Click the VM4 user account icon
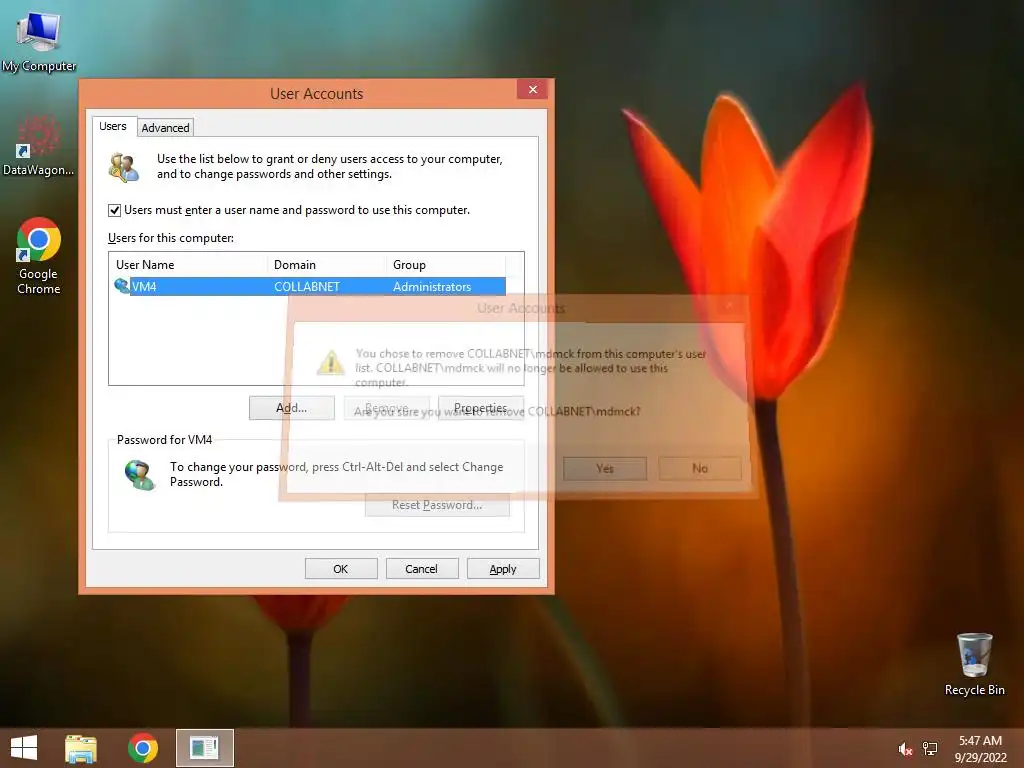The image size is (1024, 768). point(121,286)
